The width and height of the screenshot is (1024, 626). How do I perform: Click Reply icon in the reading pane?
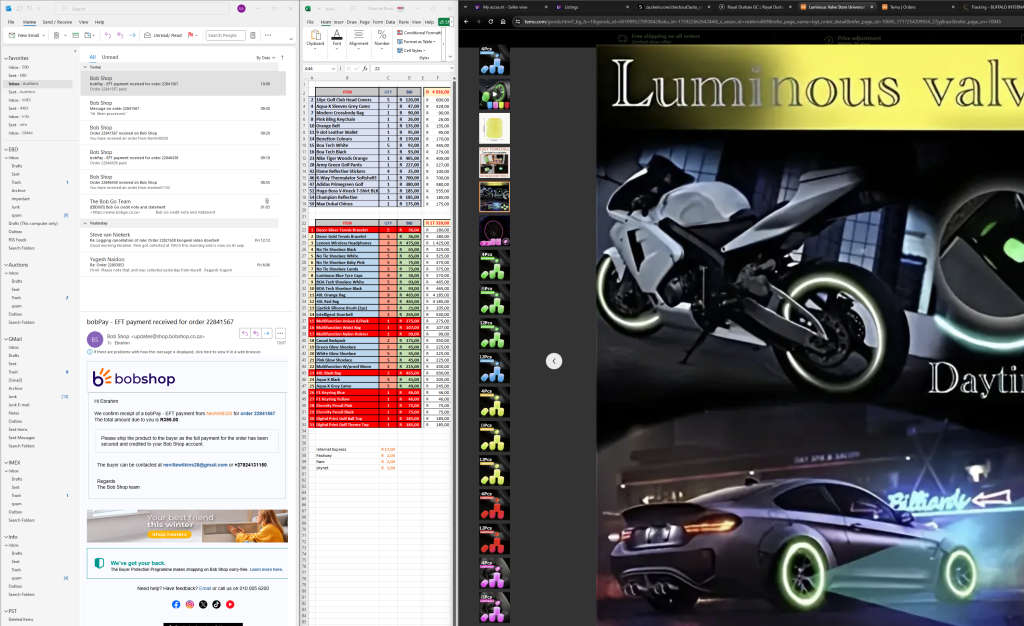[x=246, y=332]
